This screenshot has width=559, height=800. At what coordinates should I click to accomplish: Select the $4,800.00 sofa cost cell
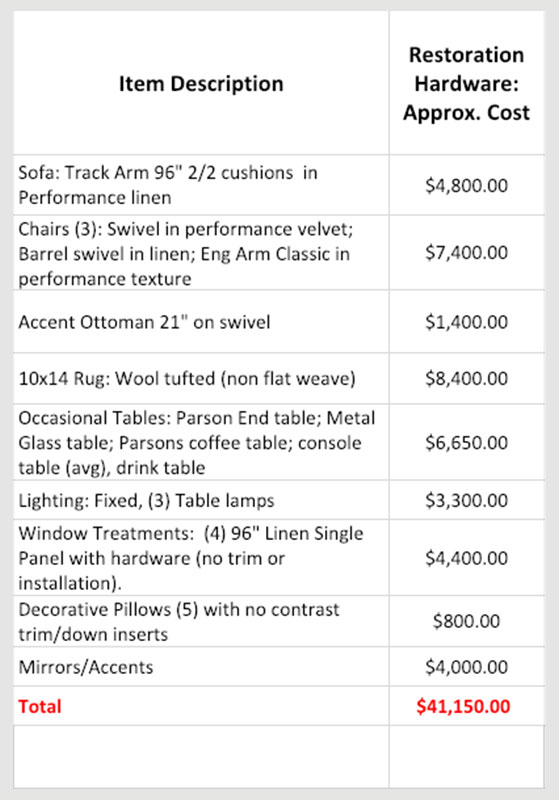(467, 185)
